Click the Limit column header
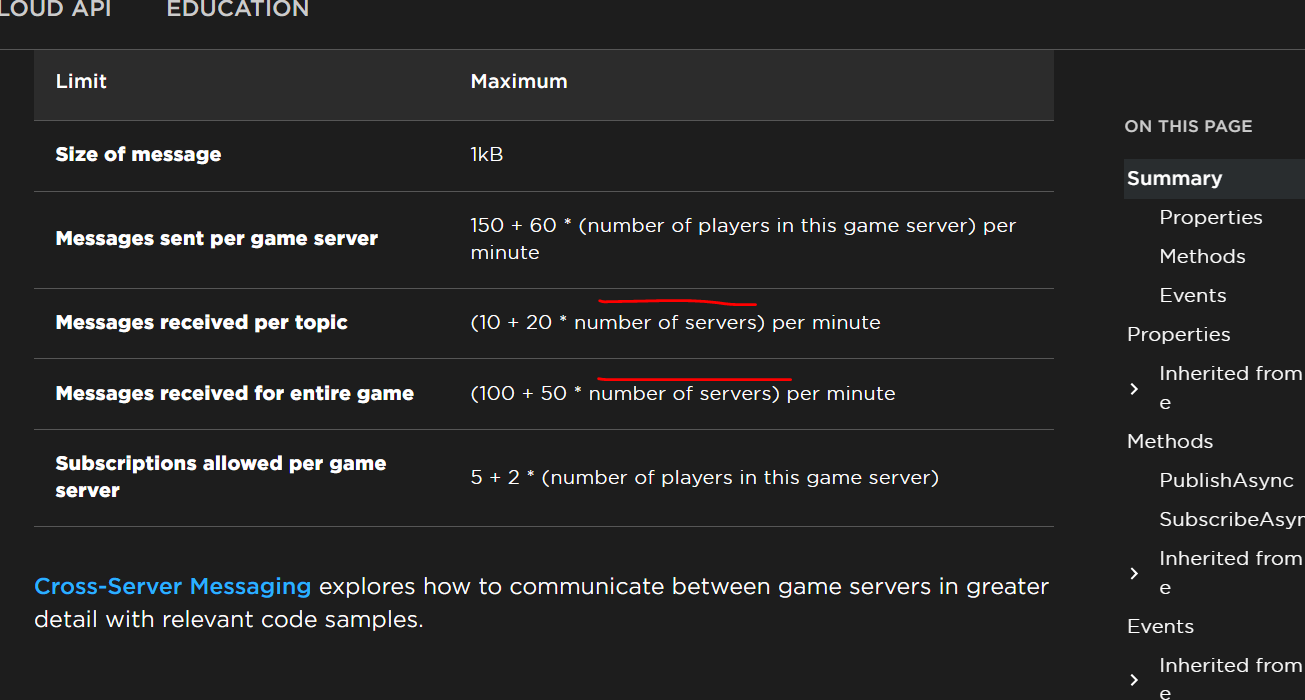The image size is (1305, 700). [81, 81]
